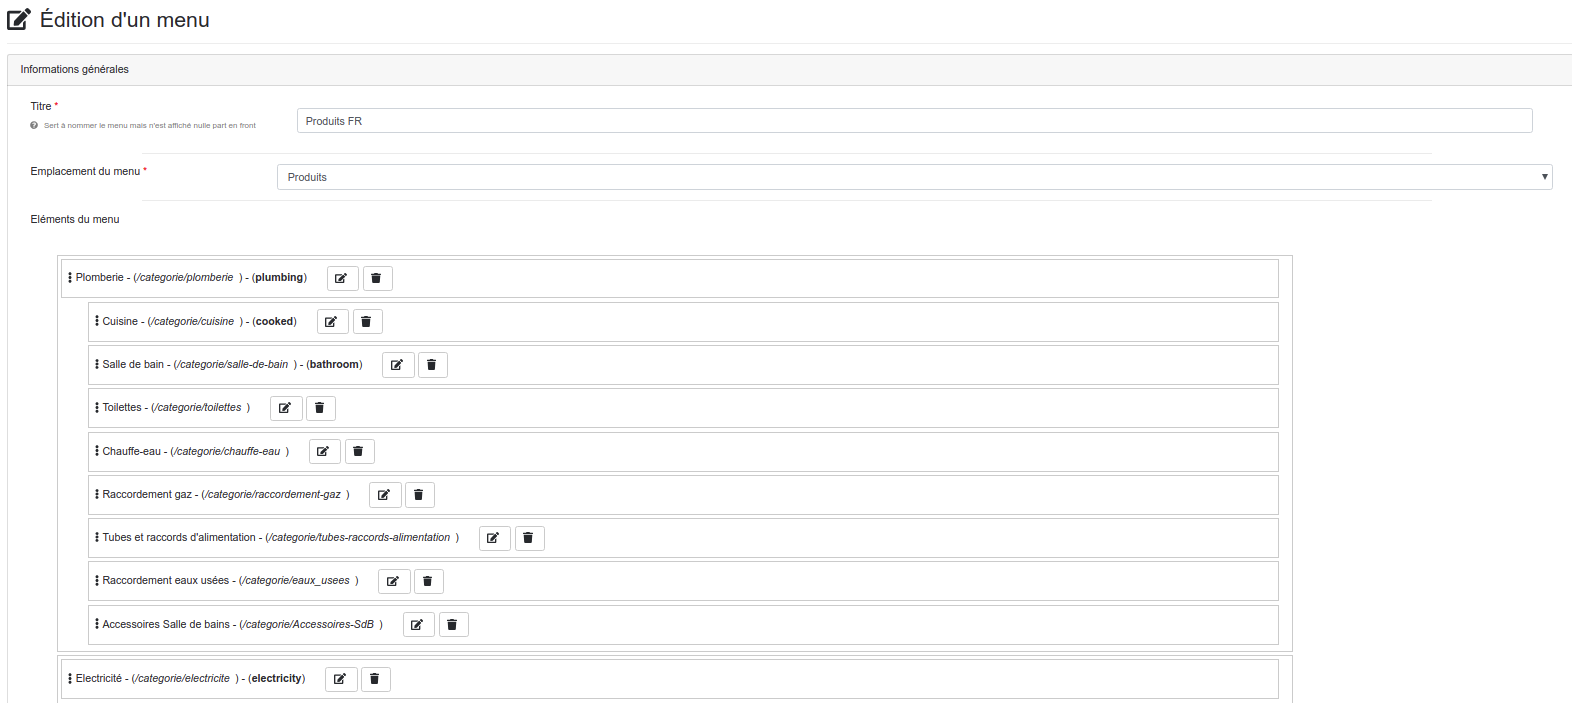Image resolution: width=1572 pixels, height=703 pixels.
Task: Delete the Cuisine menu entry
Action: coord(367,322)
